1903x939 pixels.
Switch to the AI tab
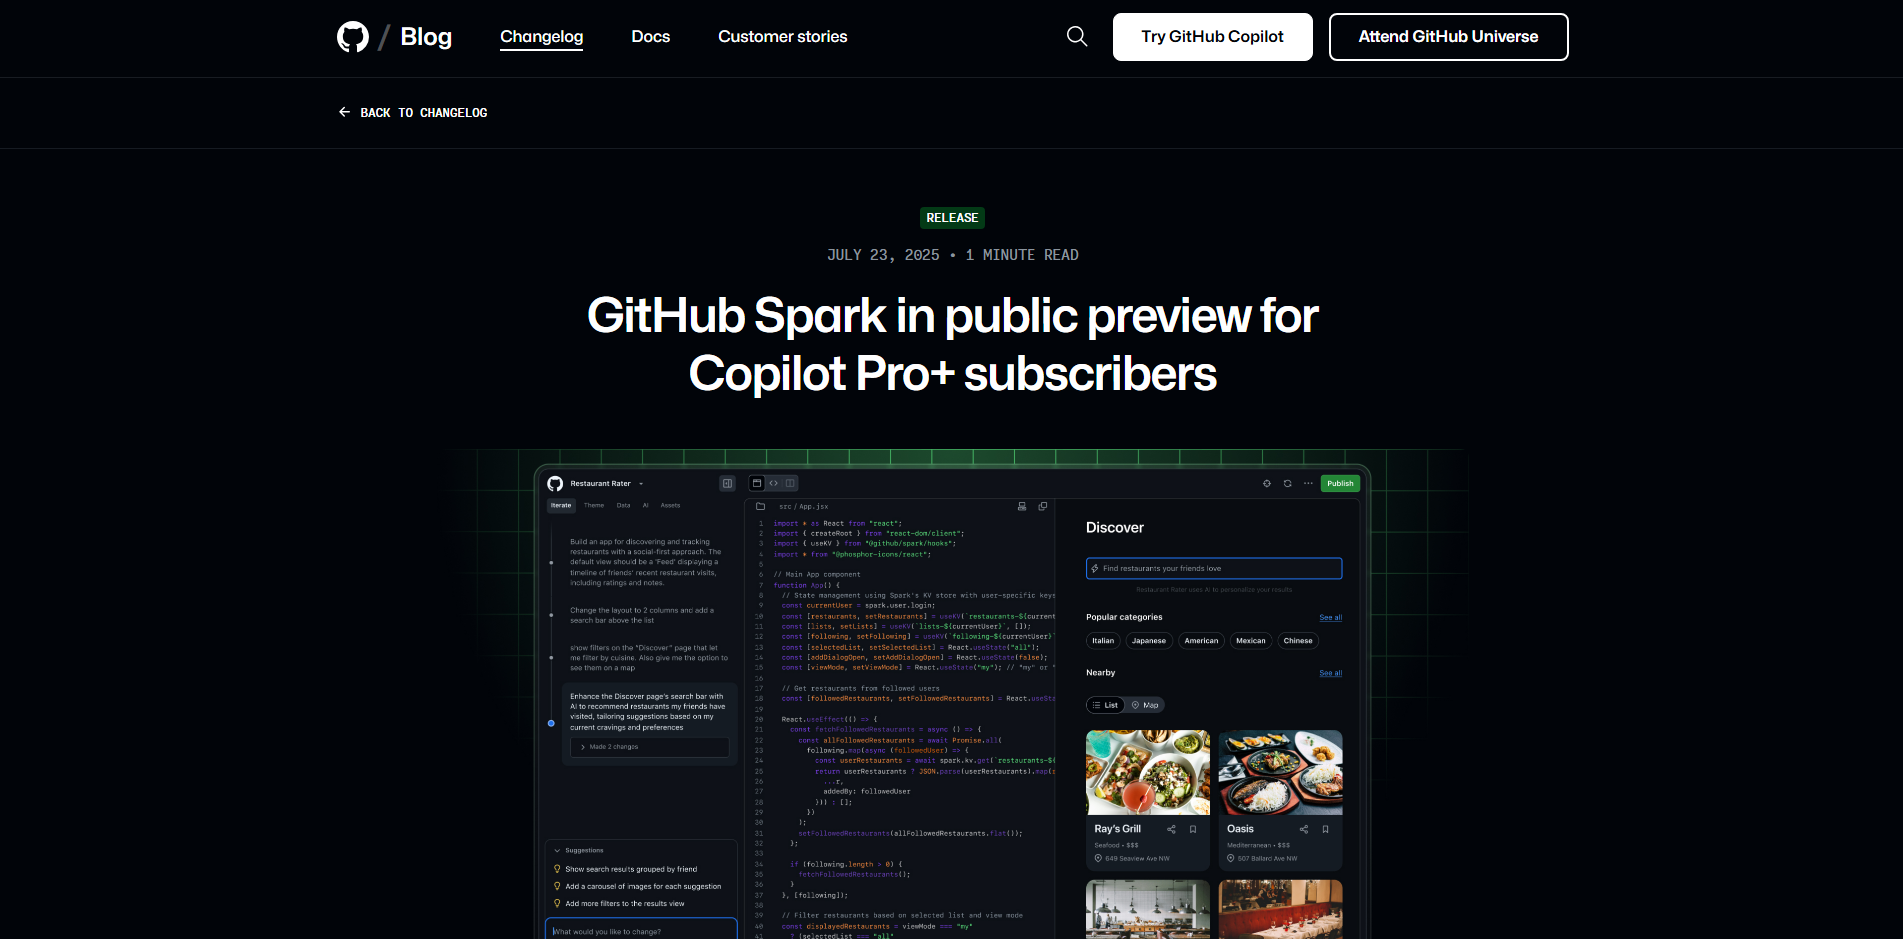pyautogui.click(x=646, y=506)
